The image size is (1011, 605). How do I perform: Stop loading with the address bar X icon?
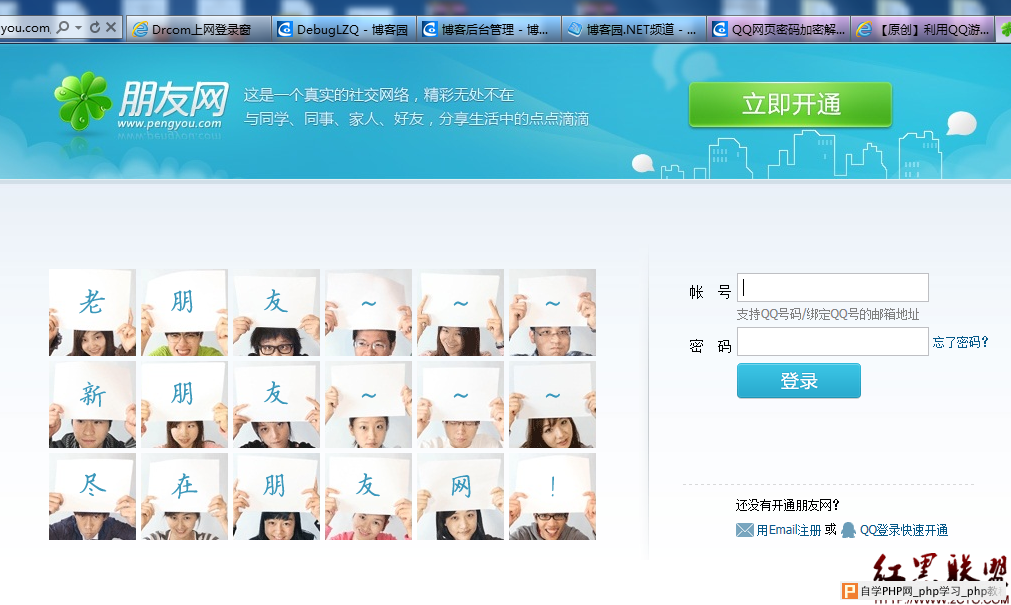[111, 28]
